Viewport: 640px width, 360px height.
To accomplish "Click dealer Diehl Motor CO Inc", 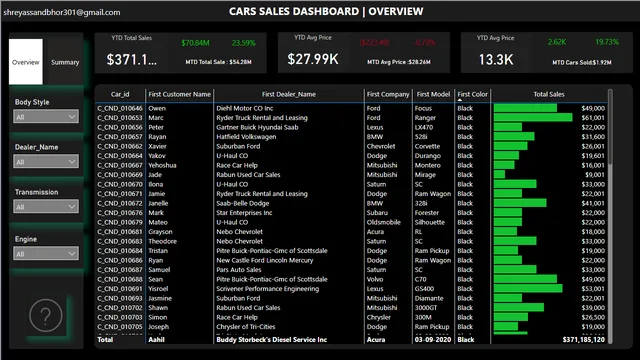I will point(245,108).
